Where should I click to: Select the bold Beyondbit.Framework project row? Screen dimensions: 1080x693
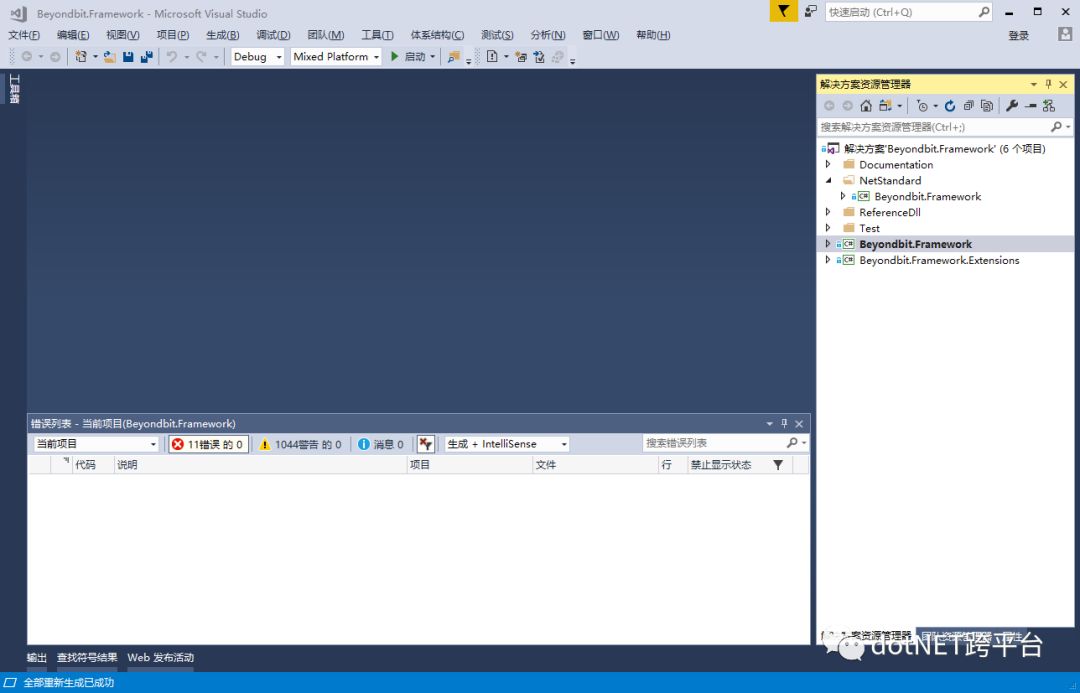945,244
